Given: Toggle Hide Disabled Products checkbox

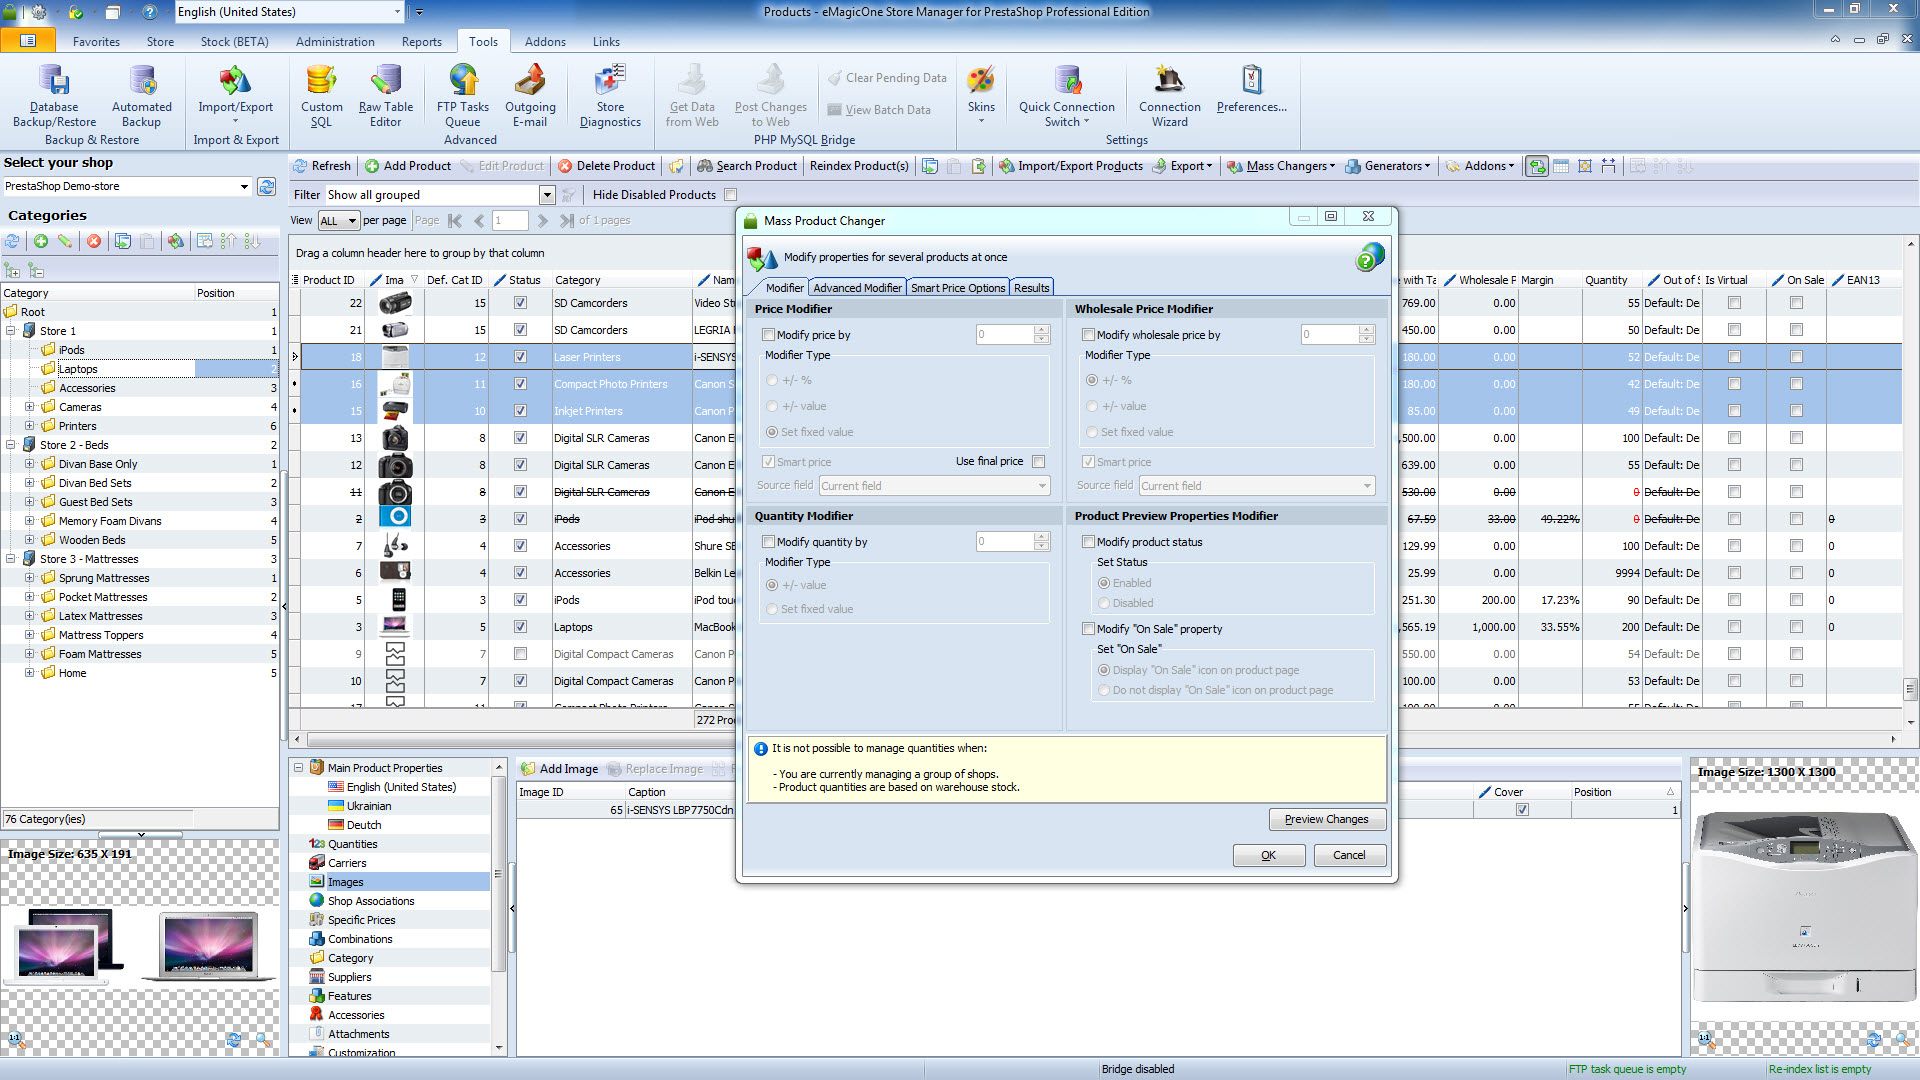Looking at the screenshot, I should click(x=730, y=195).
